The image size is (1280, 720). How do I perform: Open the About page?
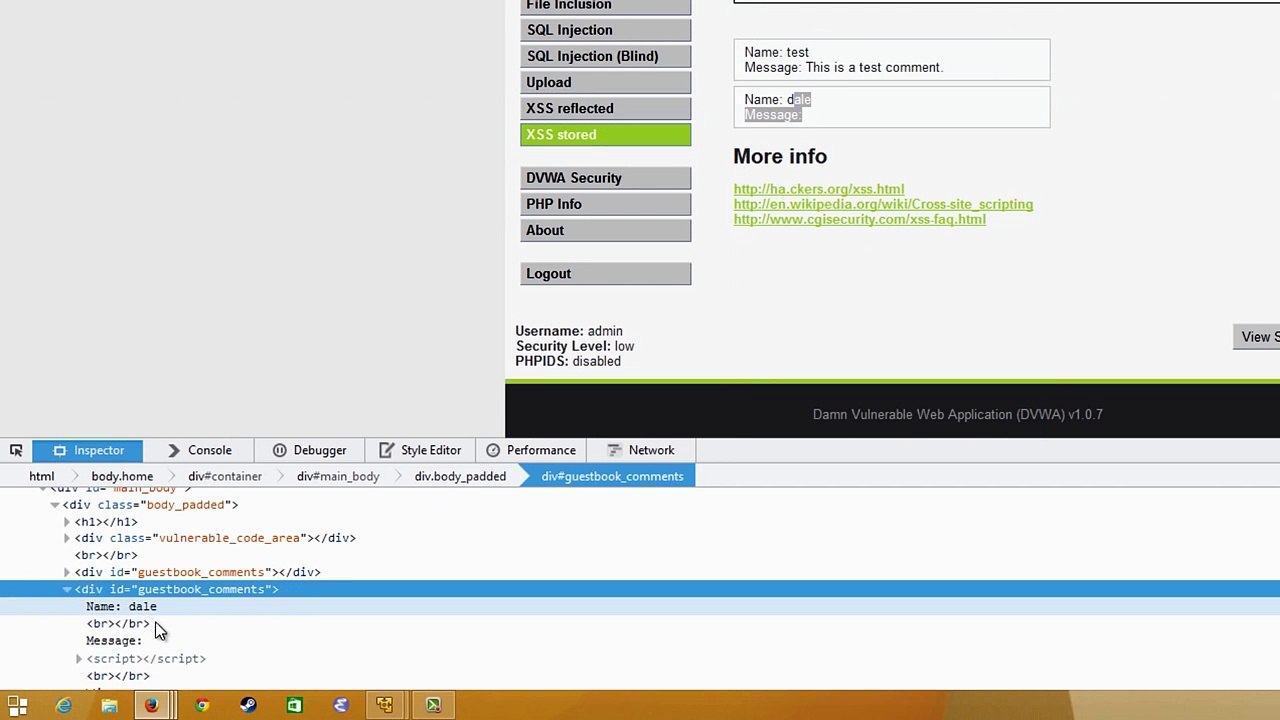tap(605, 230)
